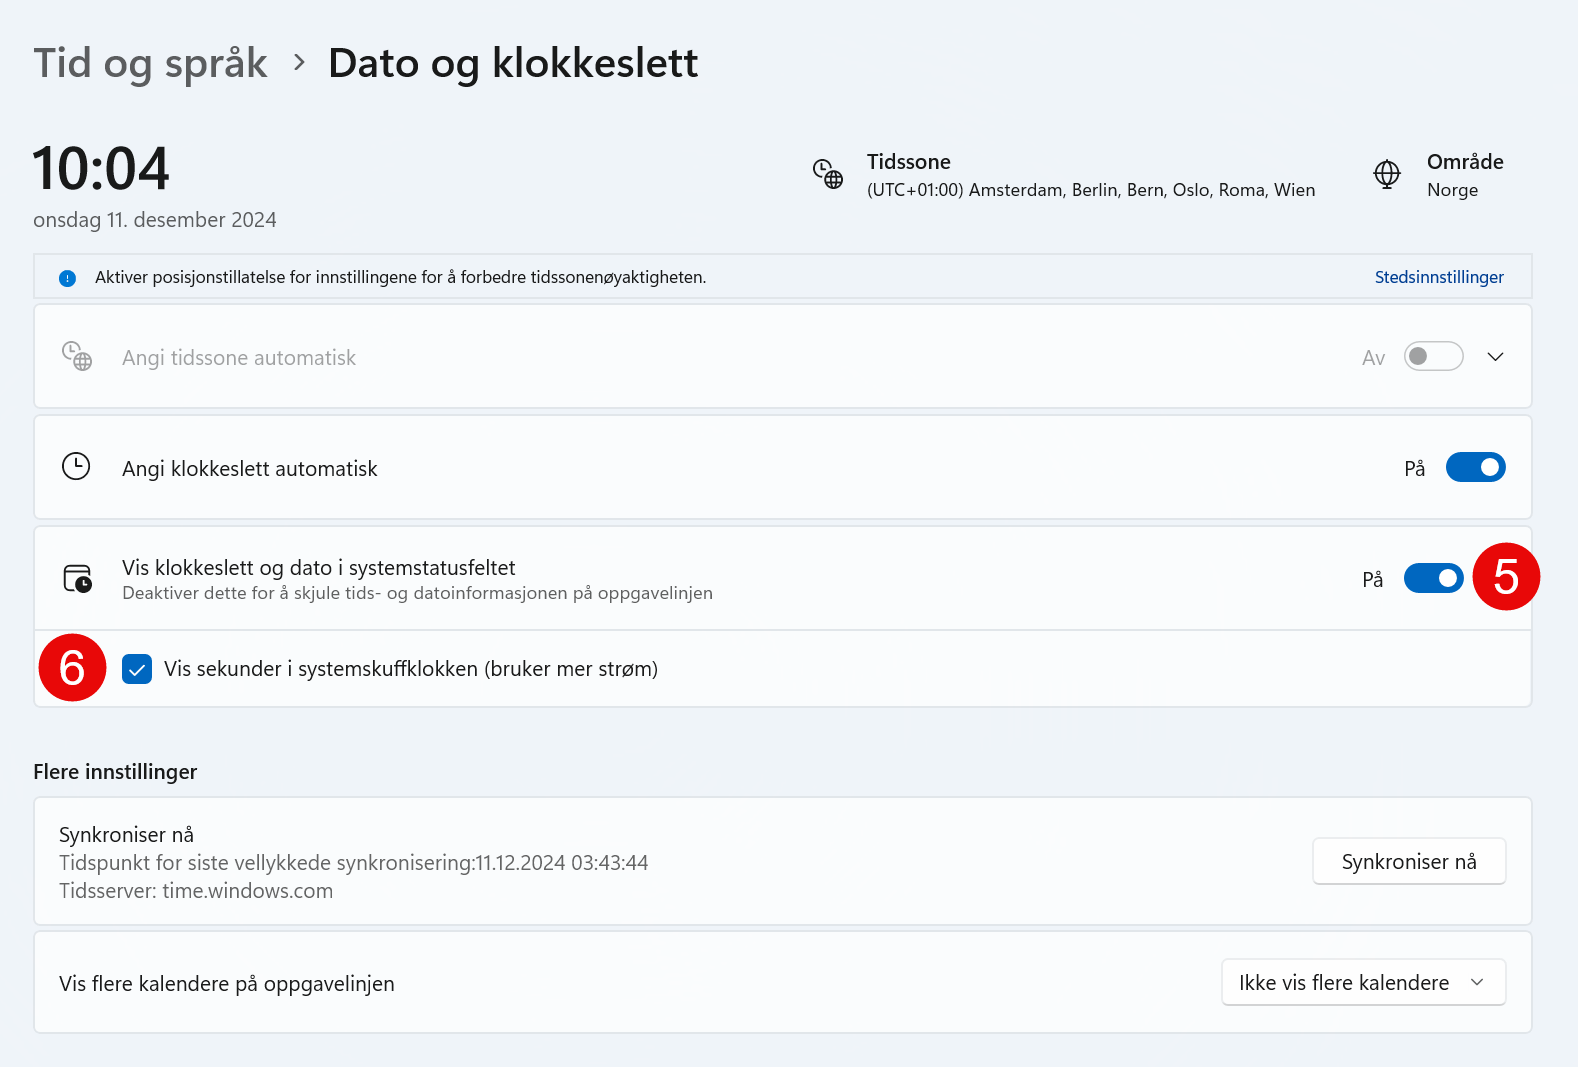Expand the Angi tidssone automatisk section chevron

coord(1495,357)
